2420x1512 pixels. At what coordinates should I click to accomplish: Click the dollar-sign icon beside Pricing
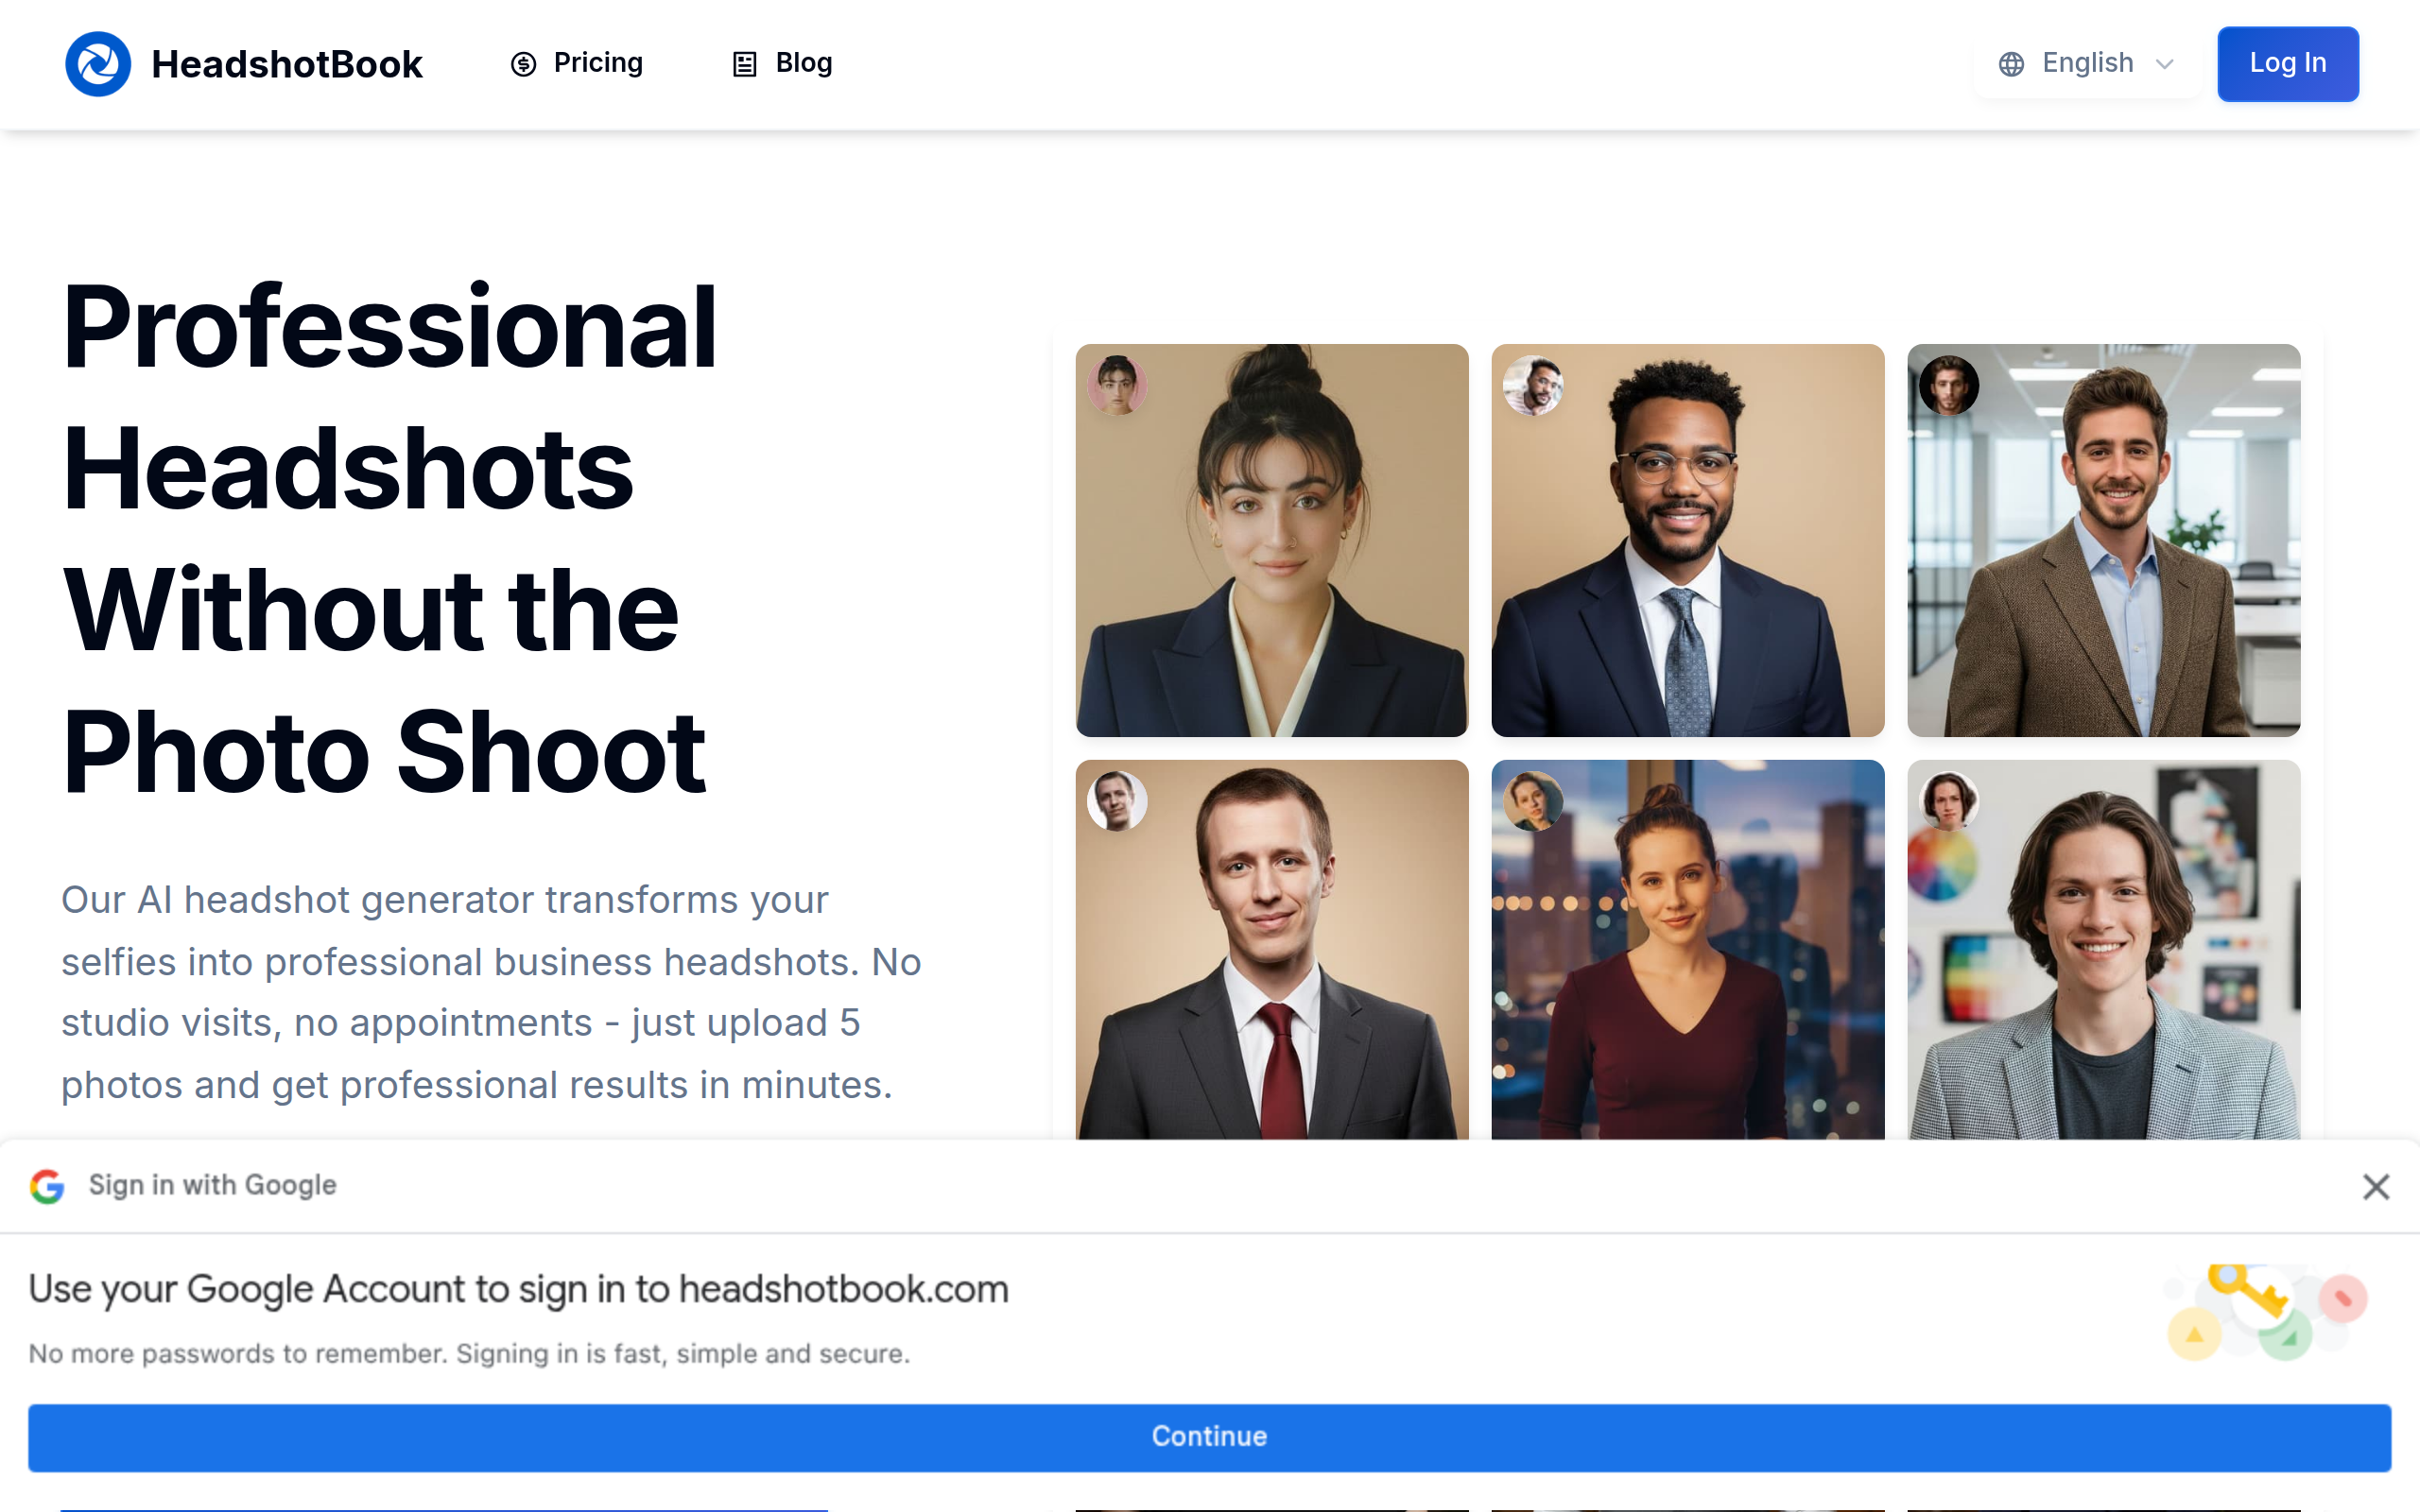(x=524, y=63)
